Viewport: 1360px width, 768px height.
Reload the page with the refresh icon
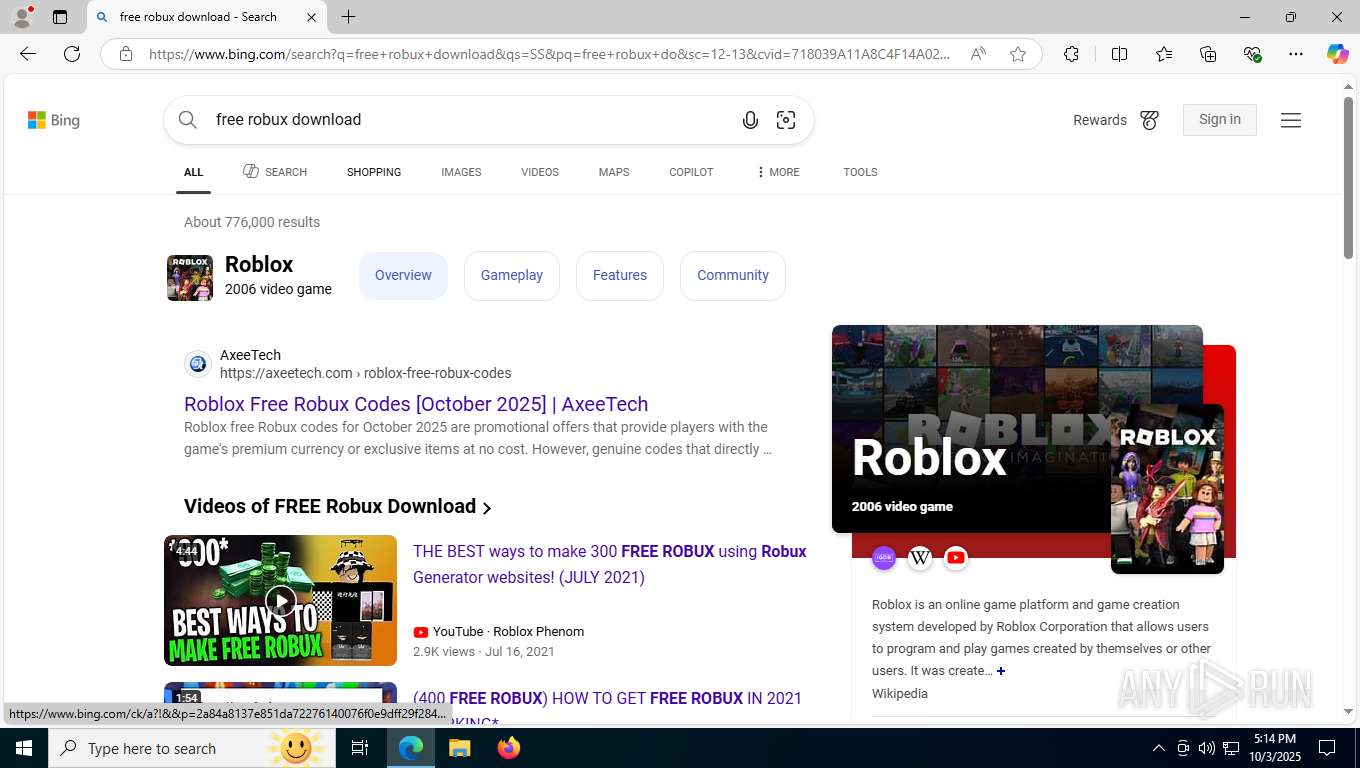point(72,54)
